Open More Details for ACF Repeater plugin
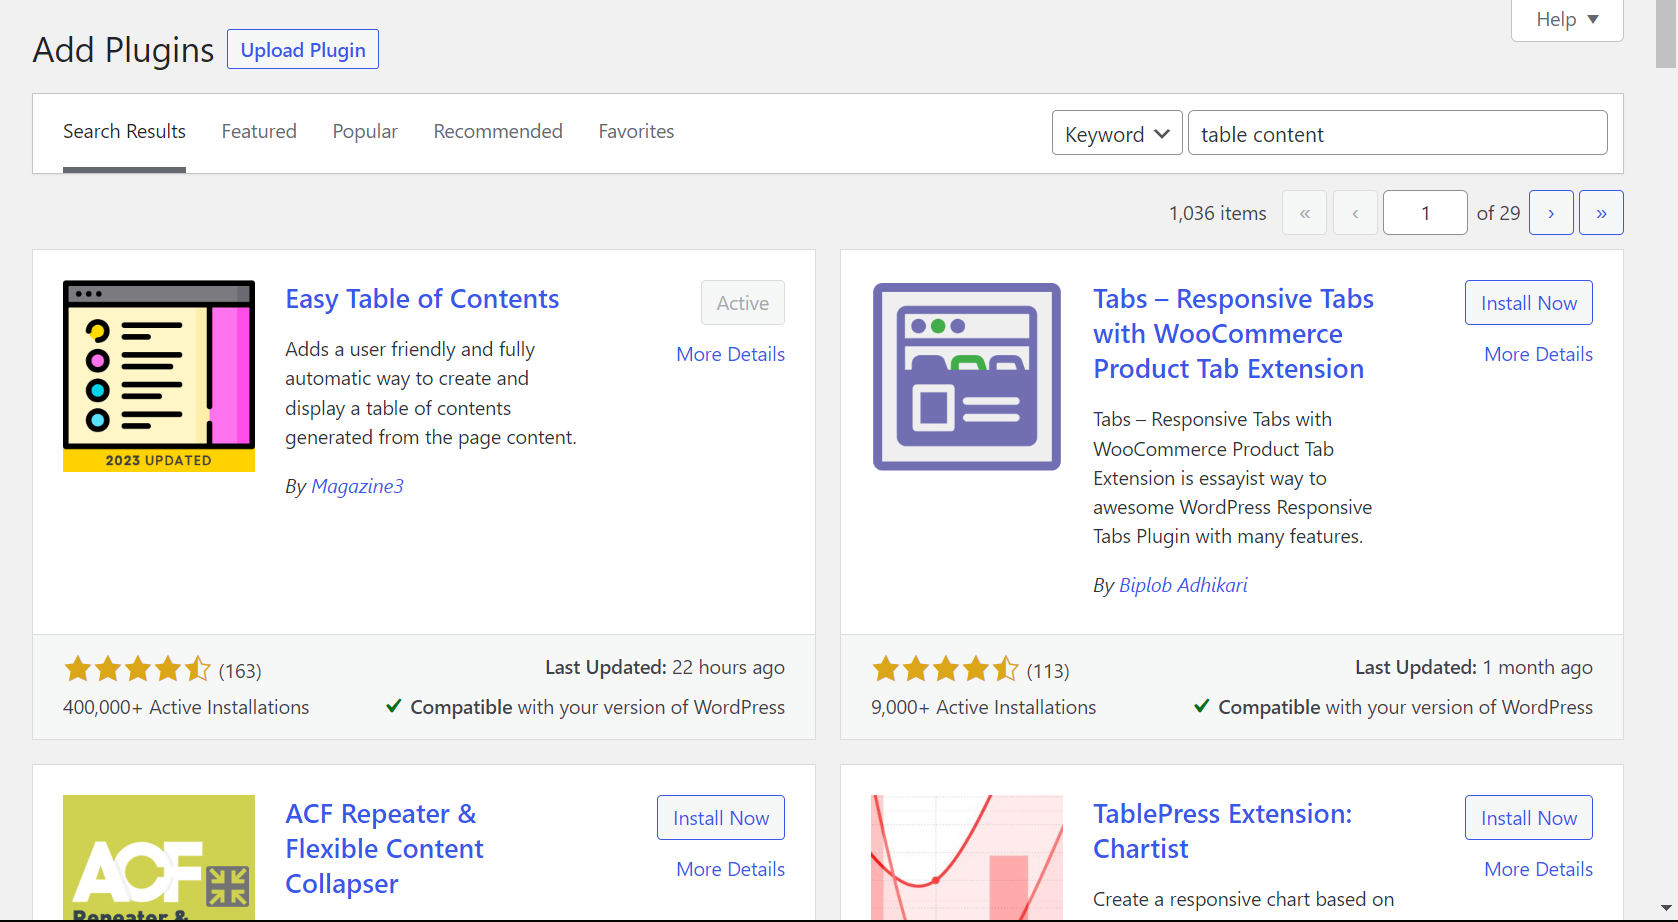Viewport: 1678px width, 922px height. click(730, 869)
